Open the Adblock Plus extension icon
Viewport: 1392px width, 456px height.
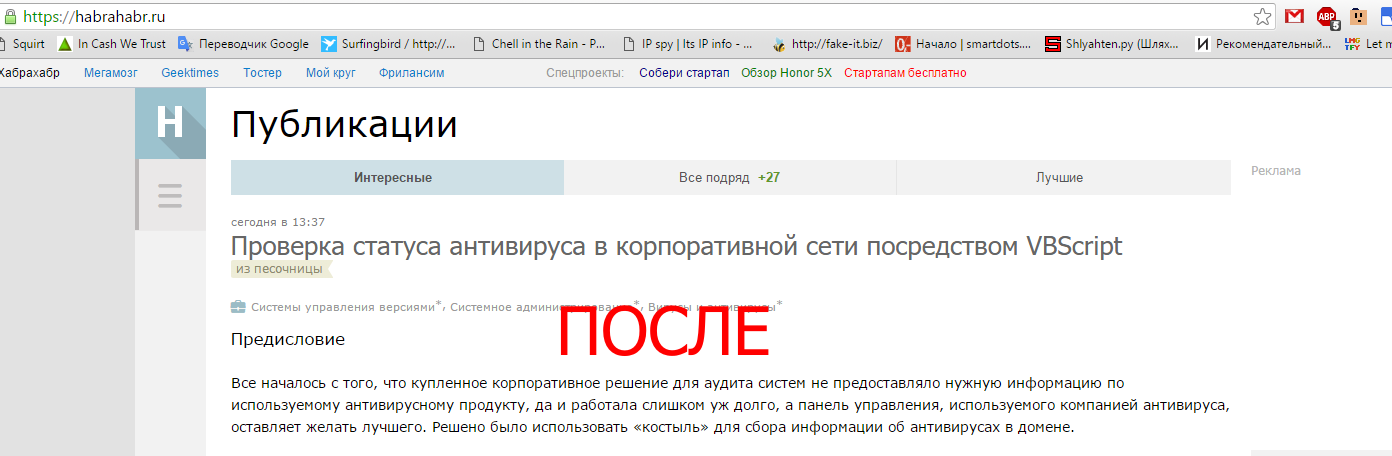(x=1327, y=16)
